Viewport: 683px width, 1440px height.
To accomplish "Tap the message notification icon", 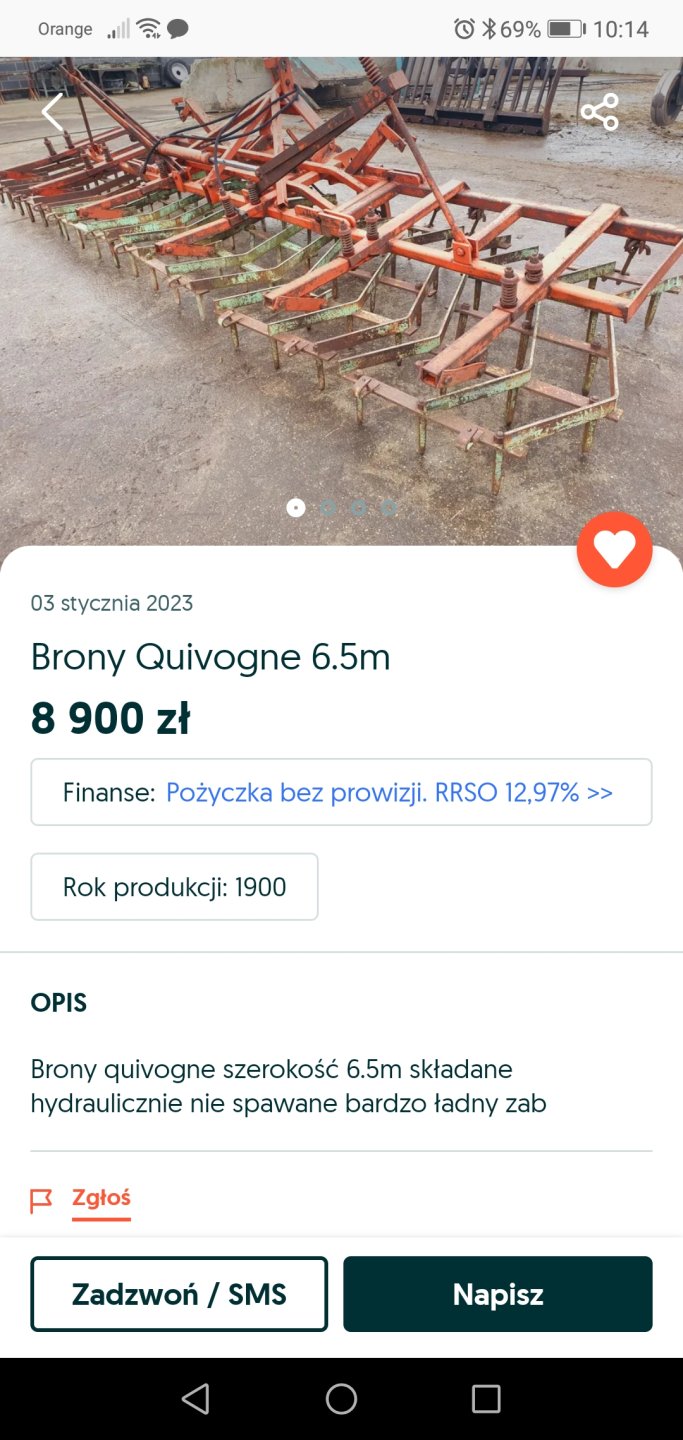I will pos(178,29).
